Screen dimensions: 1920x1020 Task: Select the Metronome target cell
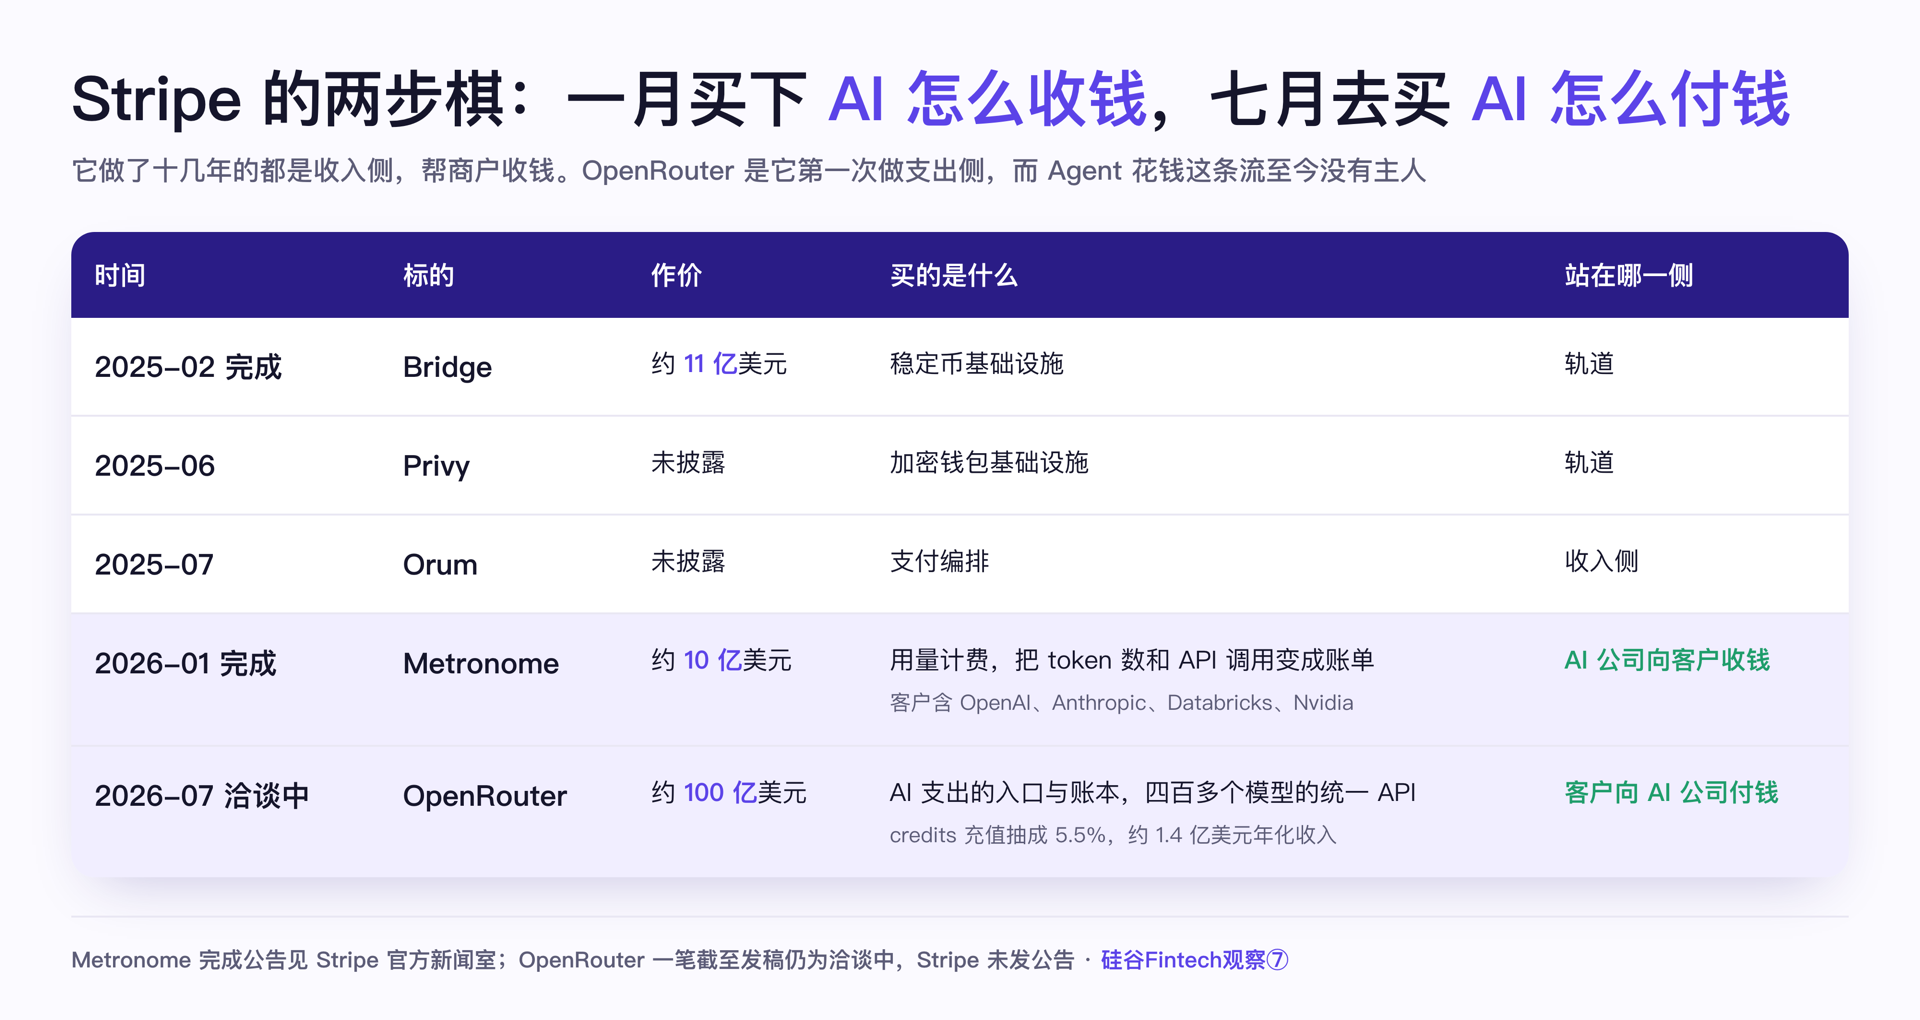point(481,664)
